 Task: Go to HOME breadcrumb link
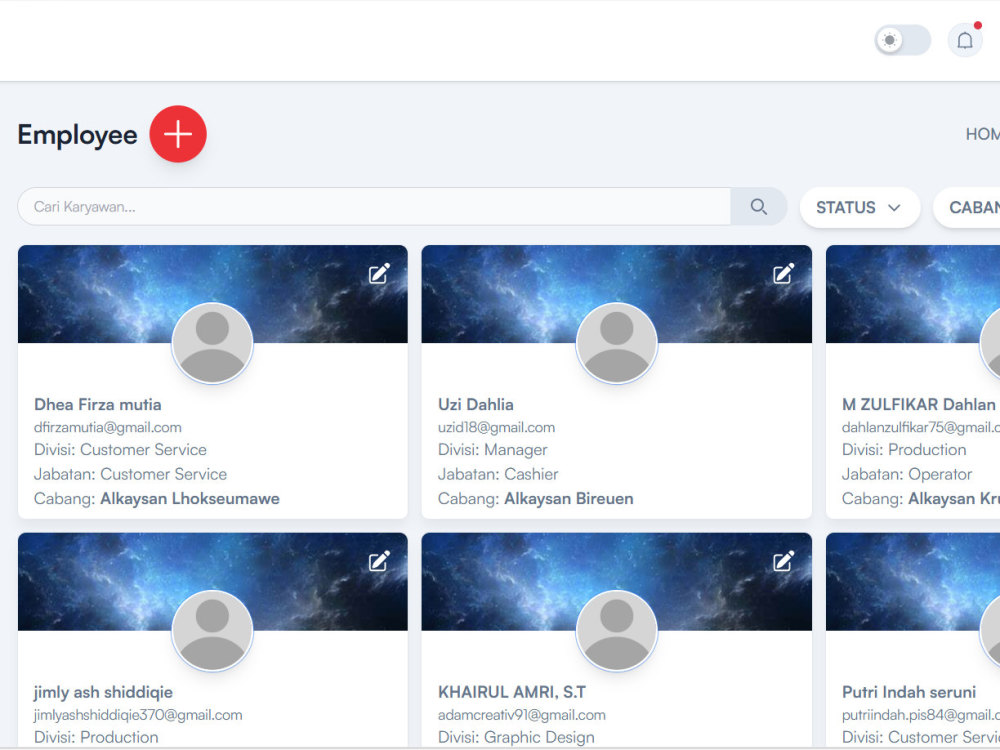click(982, 134)
